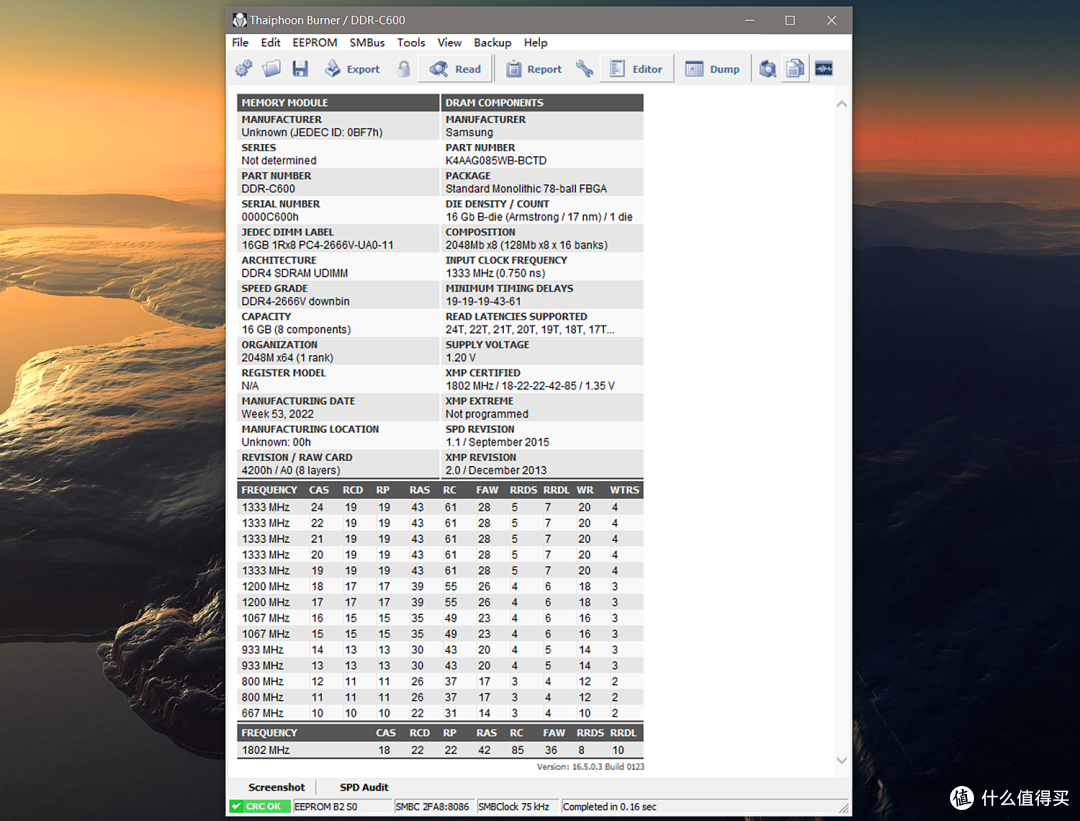Open a file with the folder icon
The width and height of the screenshot is (1080, 821).
tap(271, 69)
